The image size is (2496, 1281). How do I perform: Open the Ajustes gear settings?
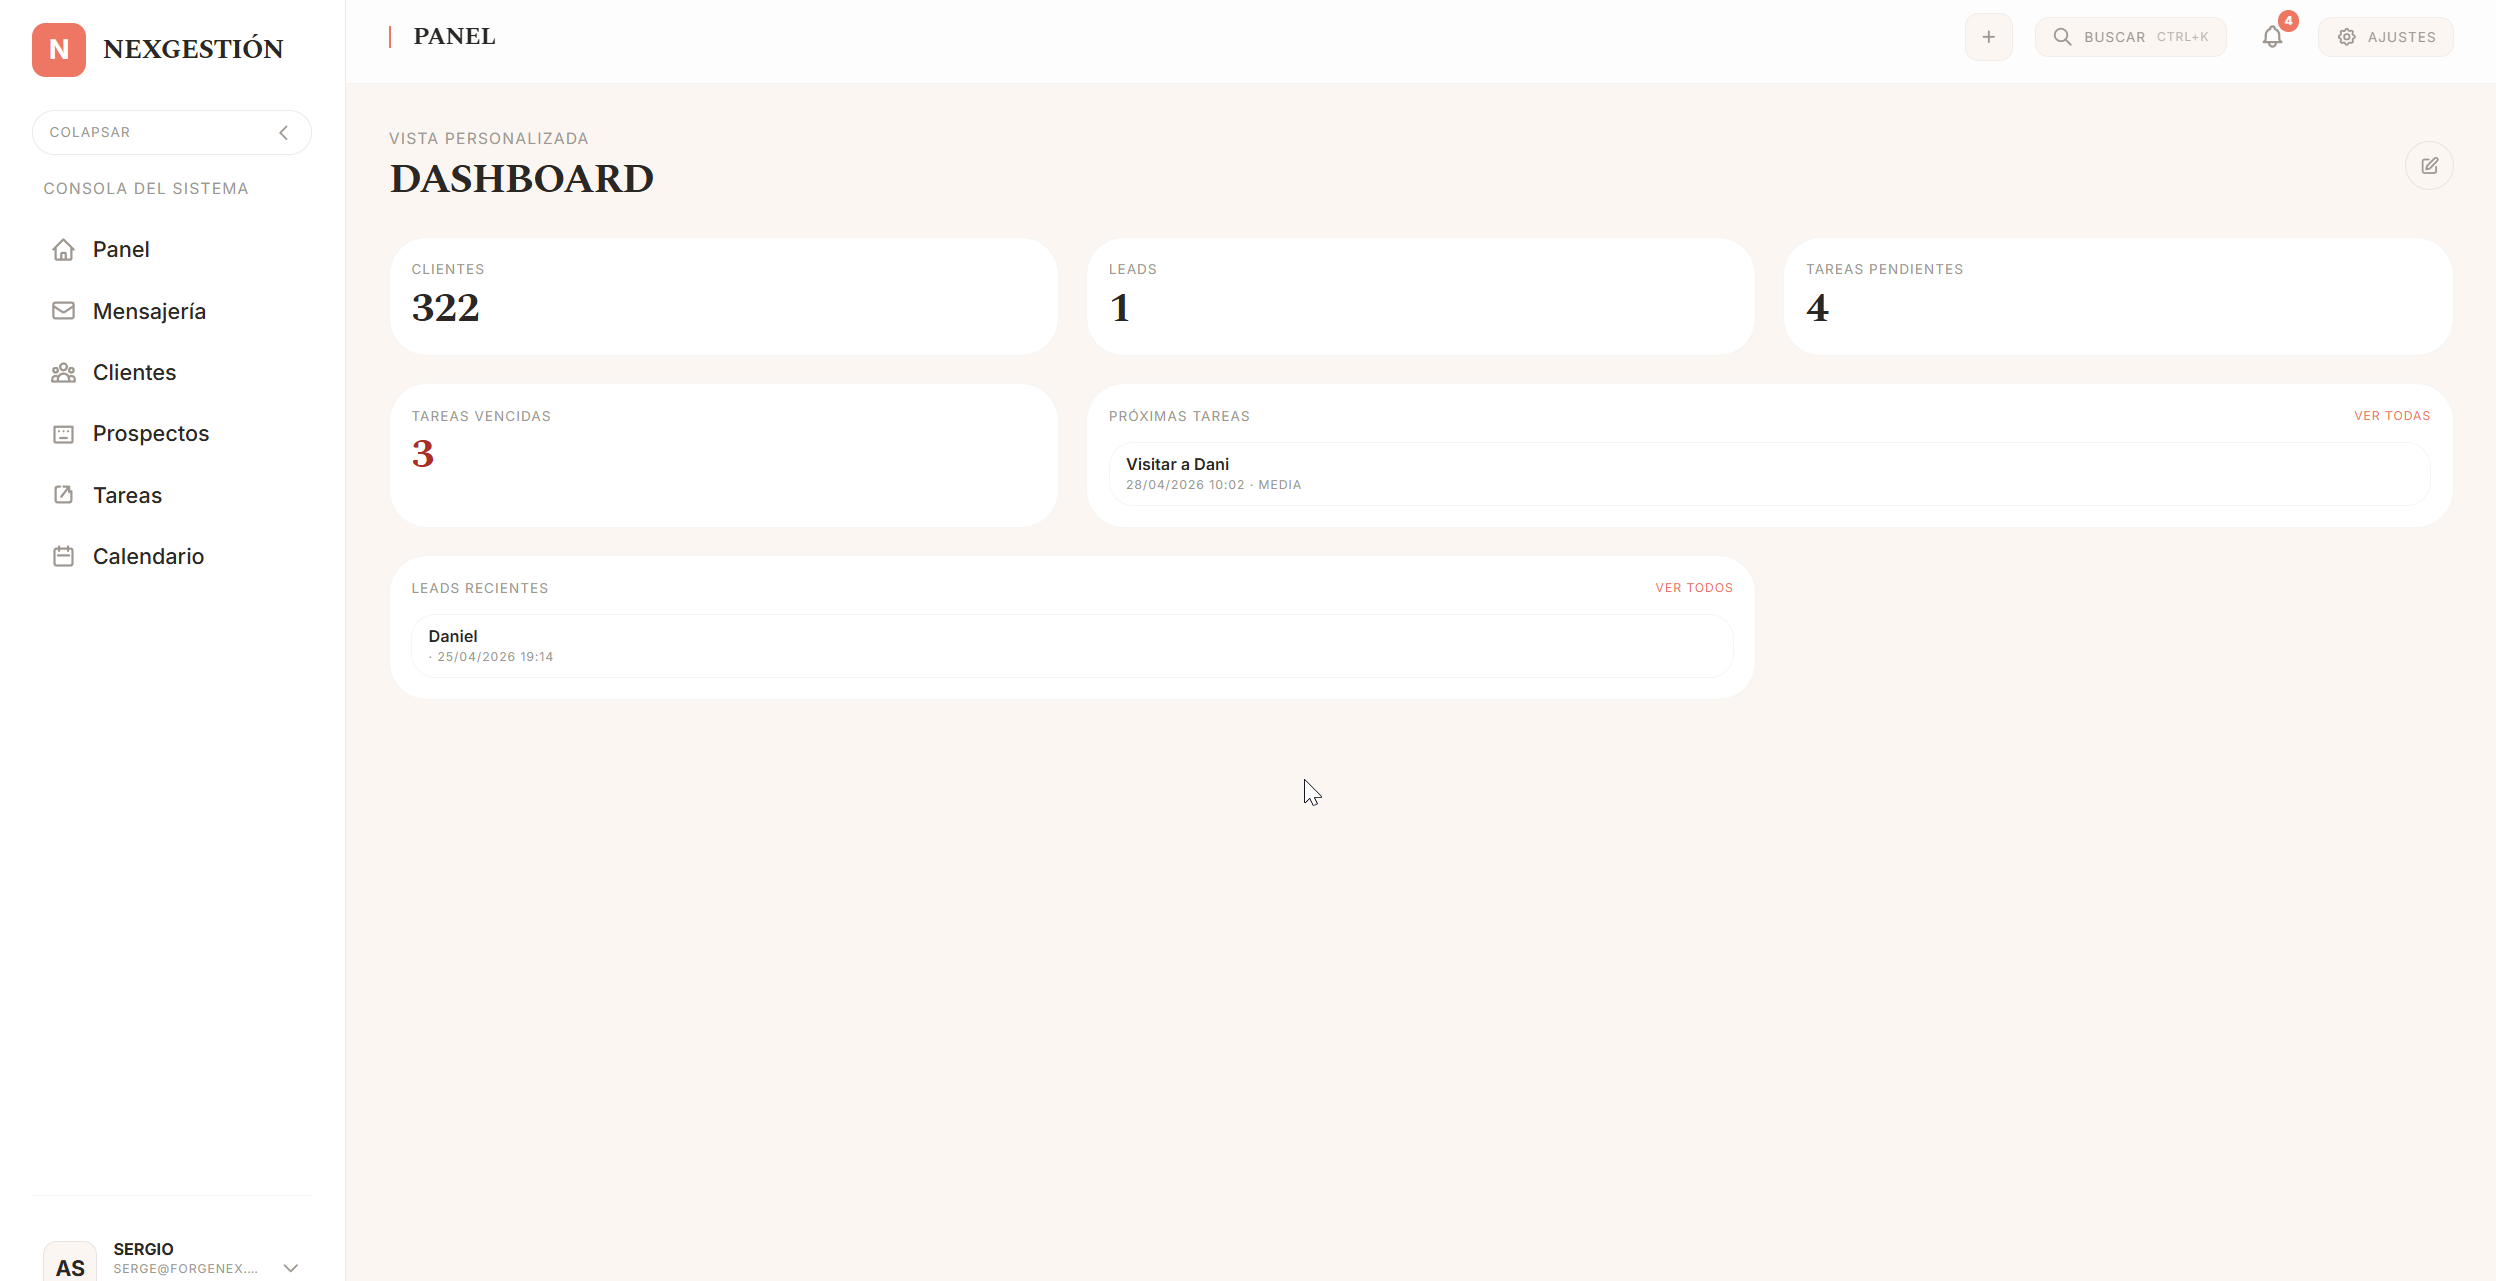pyautogui.click(x=2383, y=37)
